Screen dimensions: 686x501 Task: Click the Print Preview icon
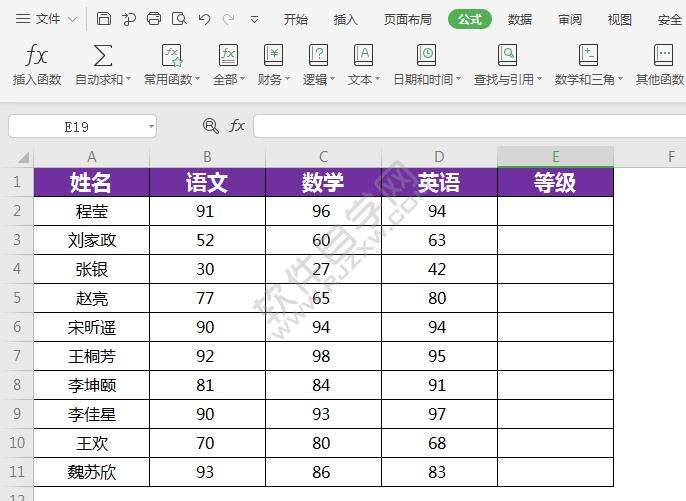pyautogui.click(x=179, y=19)
